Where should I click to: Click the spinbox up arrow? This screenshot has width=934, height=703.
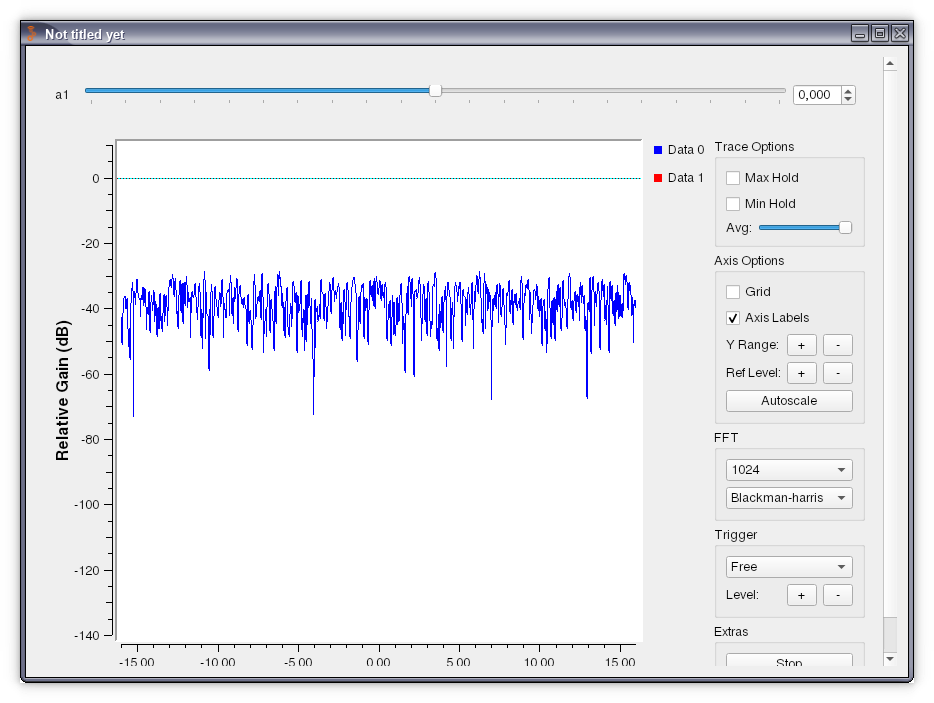click(x=848, y=89)
